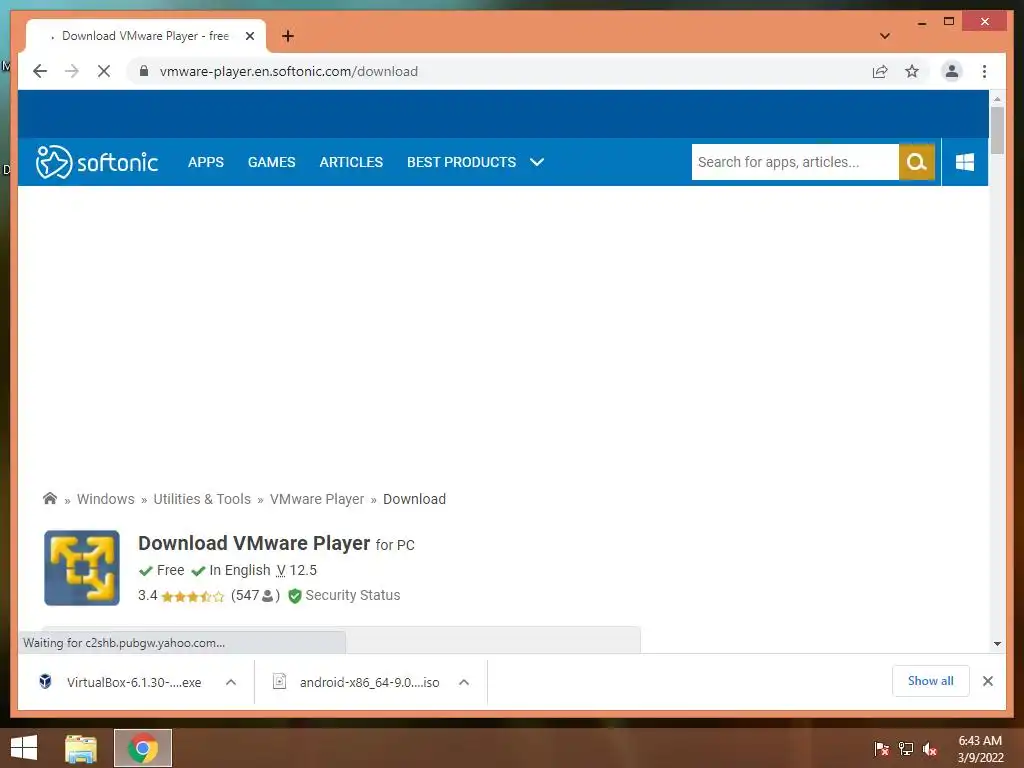Expand android iso download options chevron
The image size is (1024, 768).
(x=464, y=682)
